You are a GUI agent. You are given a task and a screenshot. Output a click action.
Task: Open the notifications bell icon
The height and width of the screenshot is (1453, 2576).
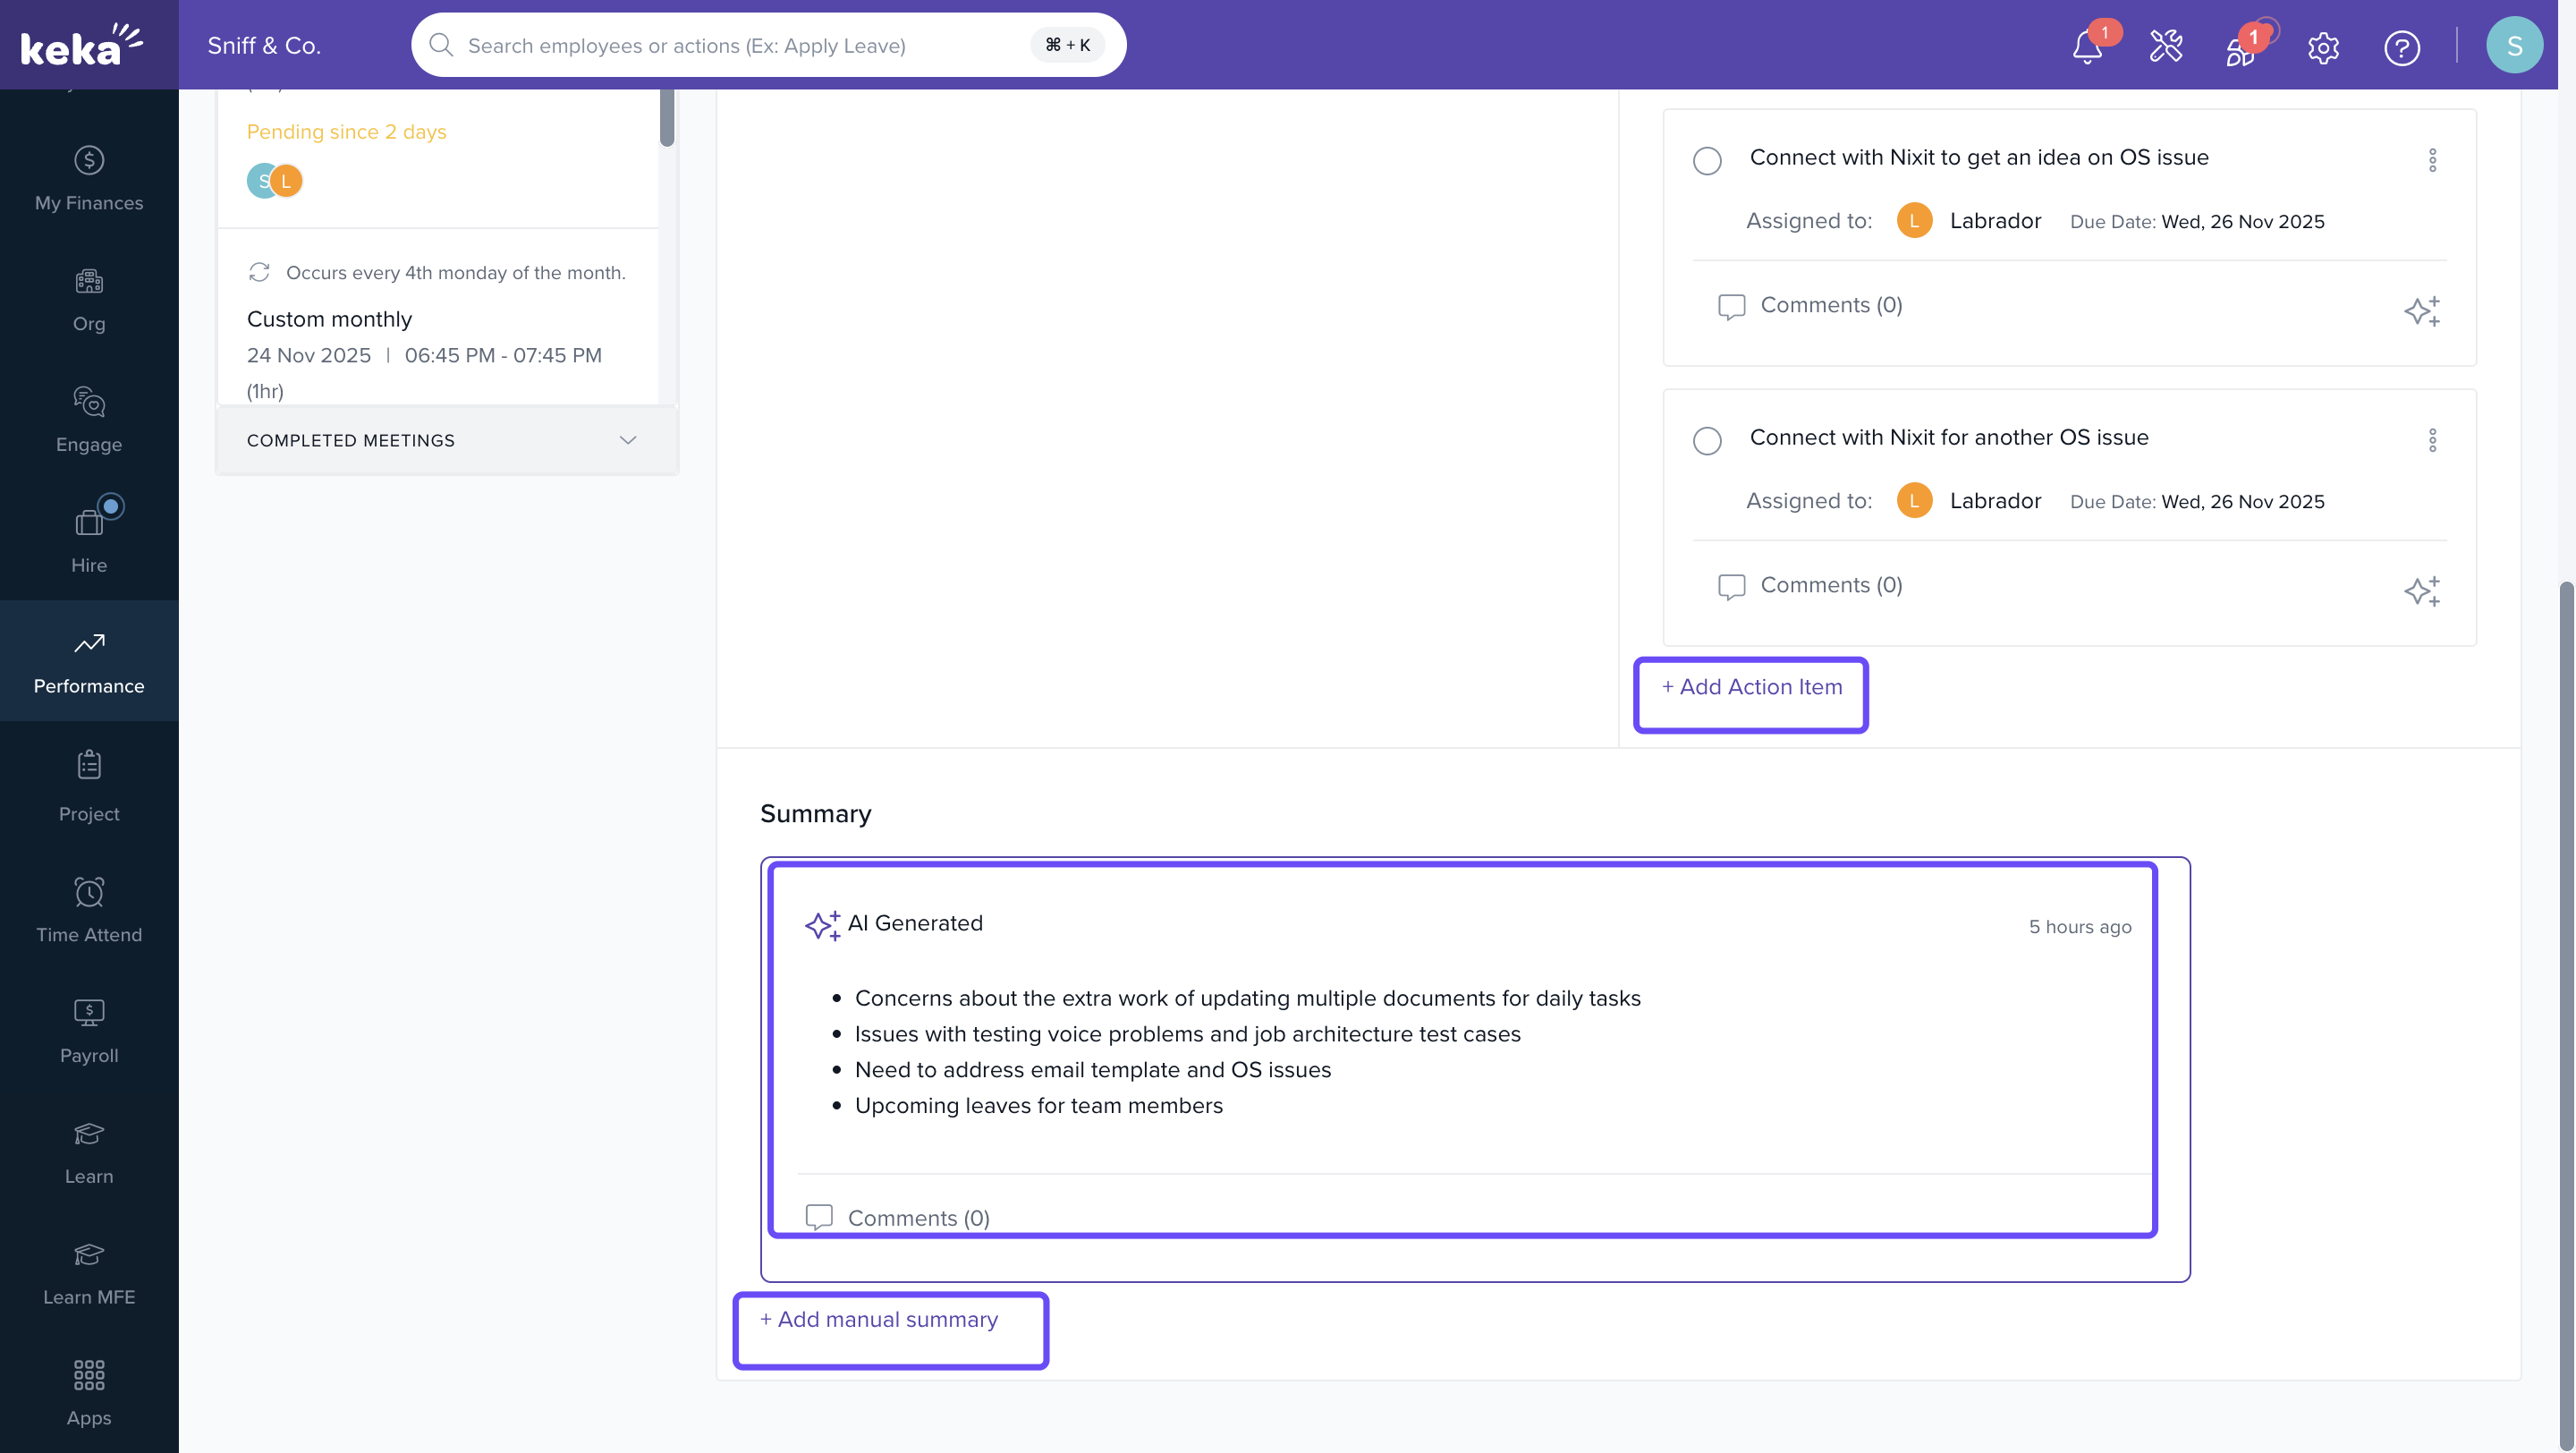click(2087, 47)
